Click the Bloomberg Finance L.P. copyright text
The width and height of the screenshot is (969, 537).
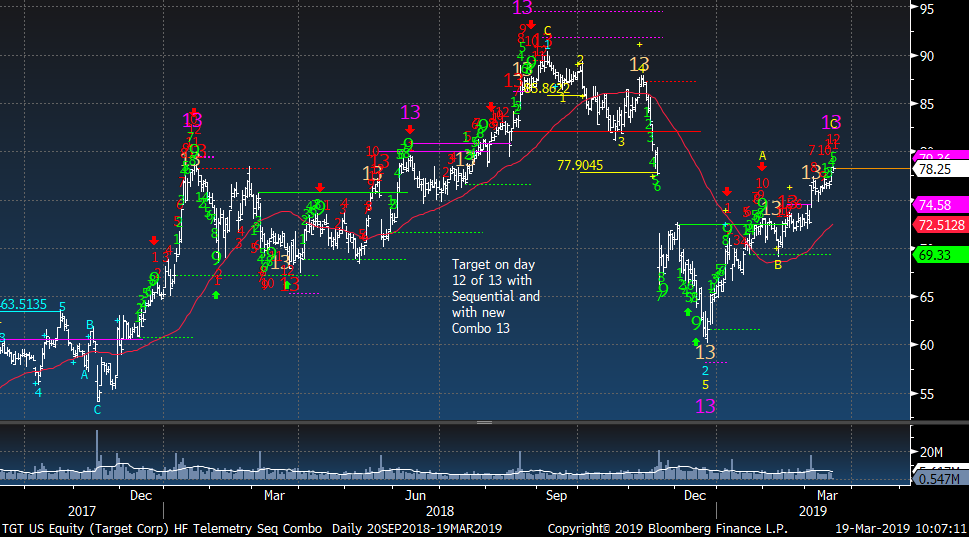pos(667,529)
